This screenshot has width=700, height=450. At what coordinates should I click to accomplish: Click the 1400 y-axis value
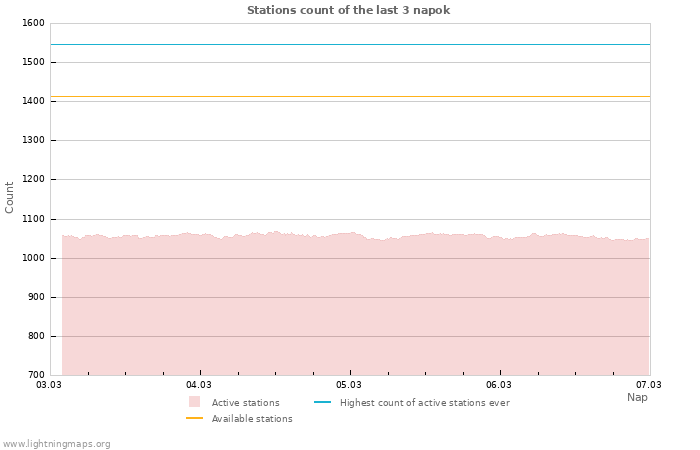click(x=33, y=101)
